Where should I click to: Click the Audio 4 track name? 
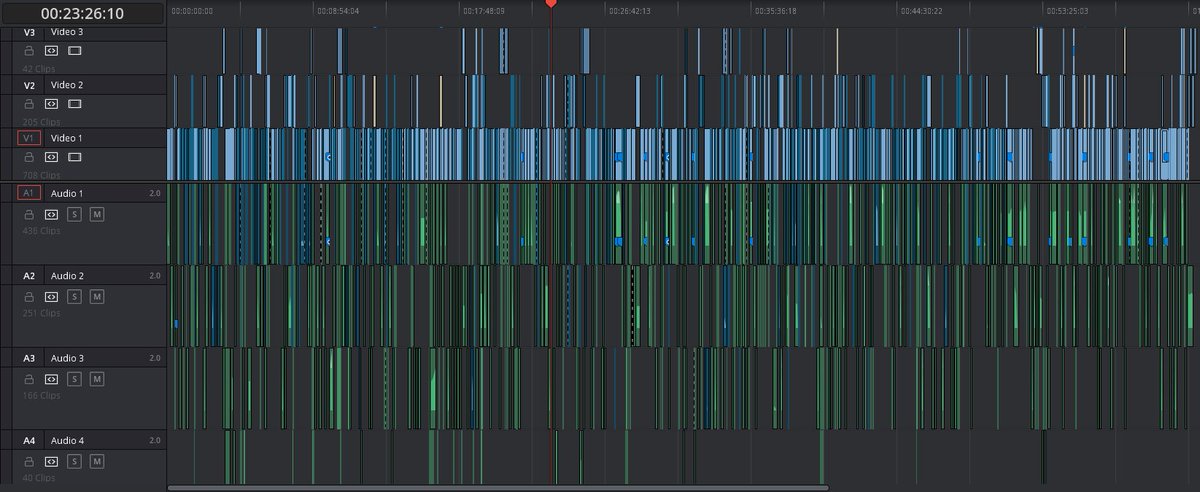(67, 440)
